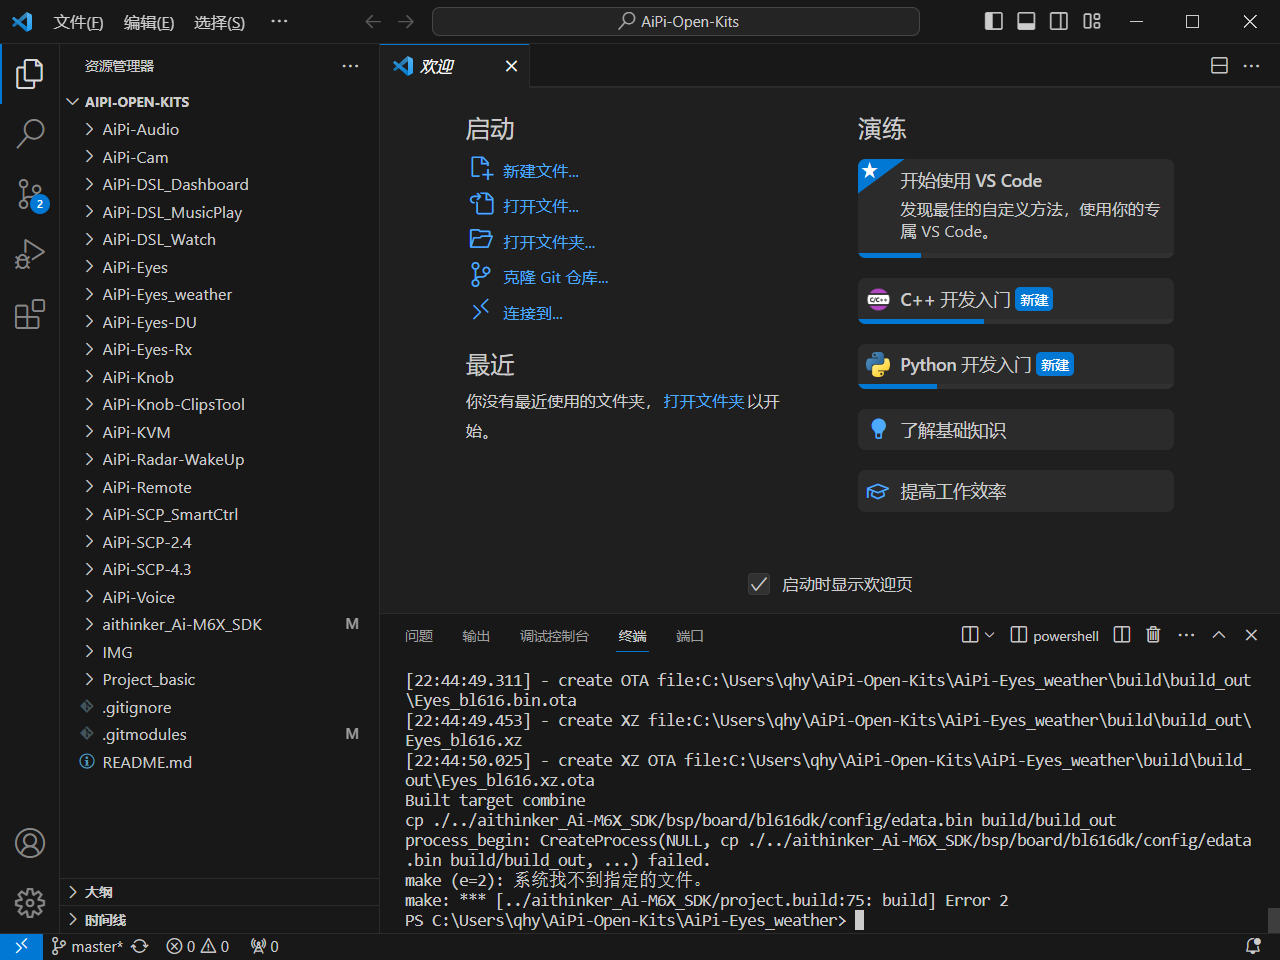Screen dimensions: 1280x960
Task: Open the Manage gear icon
Action: point(30,903)
